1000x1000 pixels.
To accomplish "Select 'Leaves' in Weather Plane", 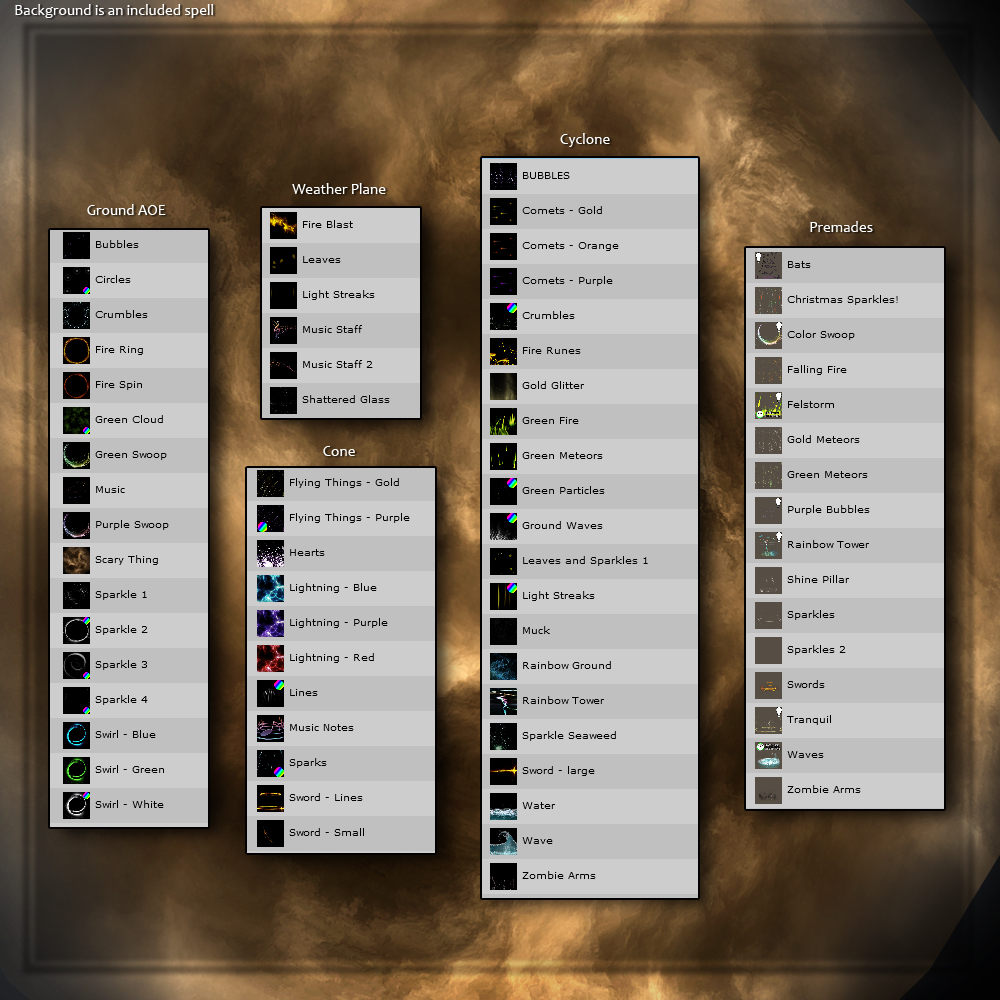I will click(x=341, y=260).
